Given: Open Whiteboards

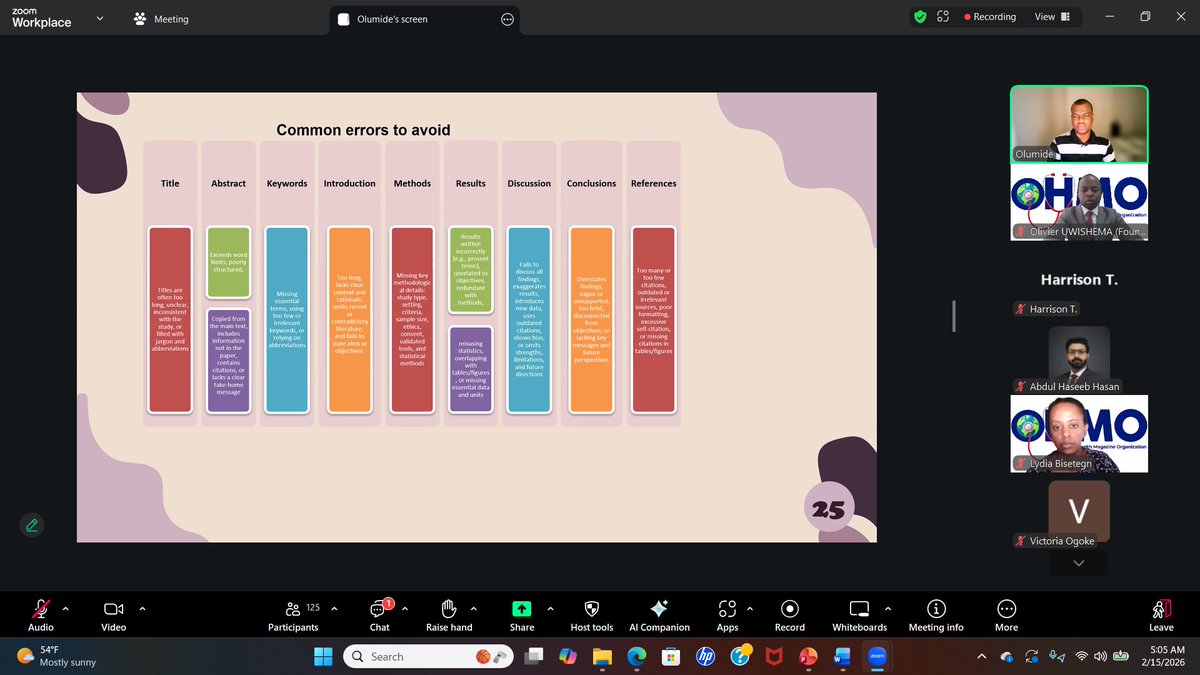Looking at the screenshot, I should point(859,615).
